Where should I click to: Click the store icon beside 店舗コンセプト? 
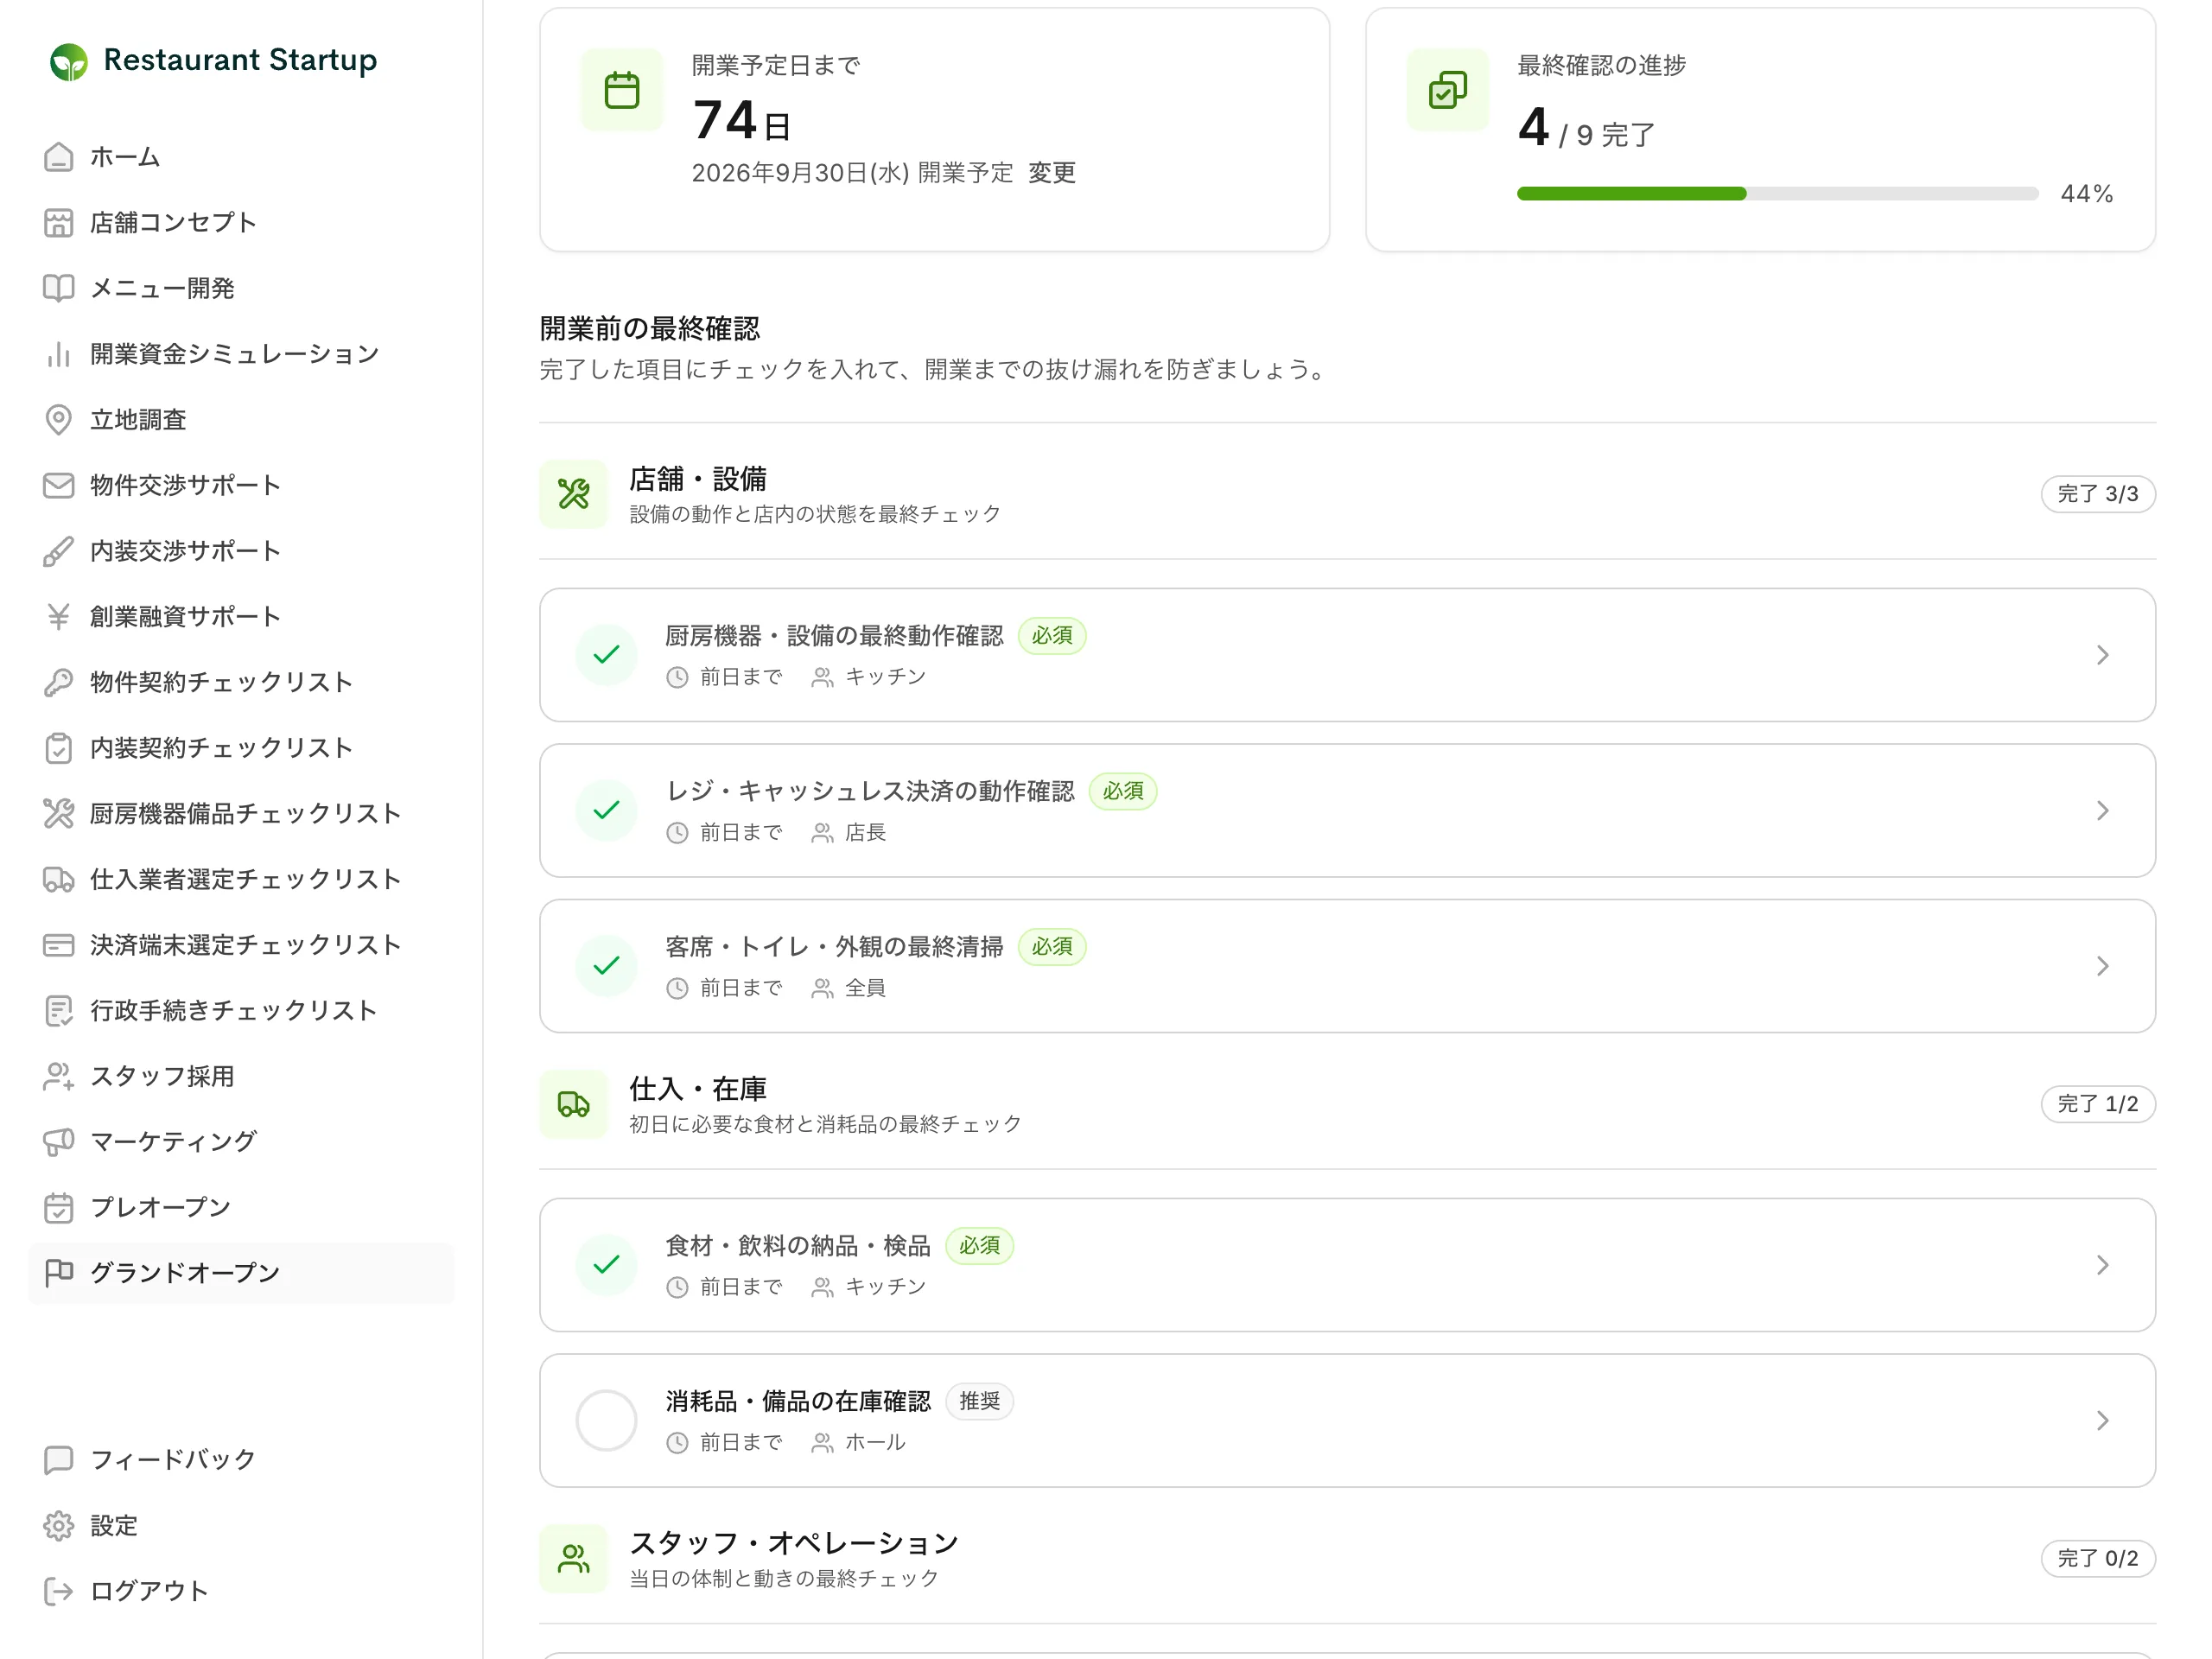(59, 223)
